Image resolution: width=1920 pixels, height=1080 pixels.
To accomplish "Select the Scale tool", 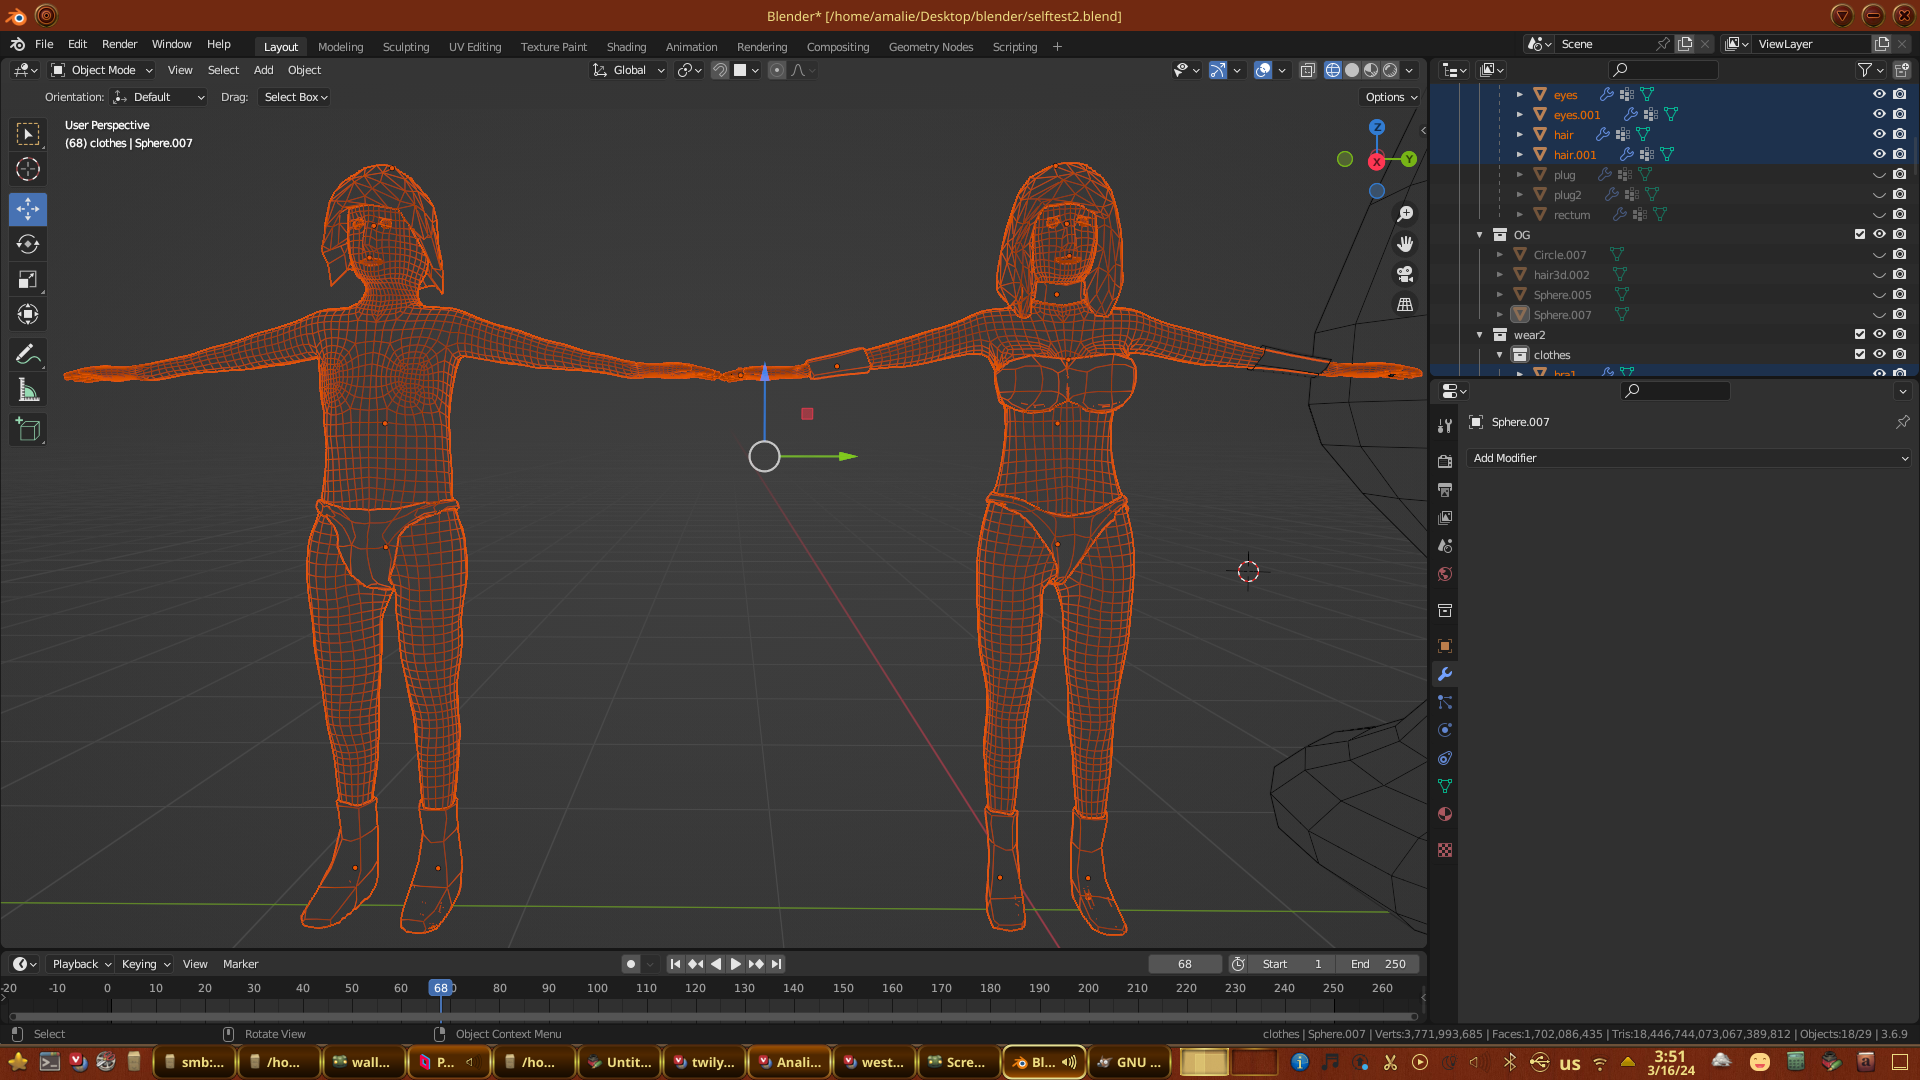I will [28, 280].
